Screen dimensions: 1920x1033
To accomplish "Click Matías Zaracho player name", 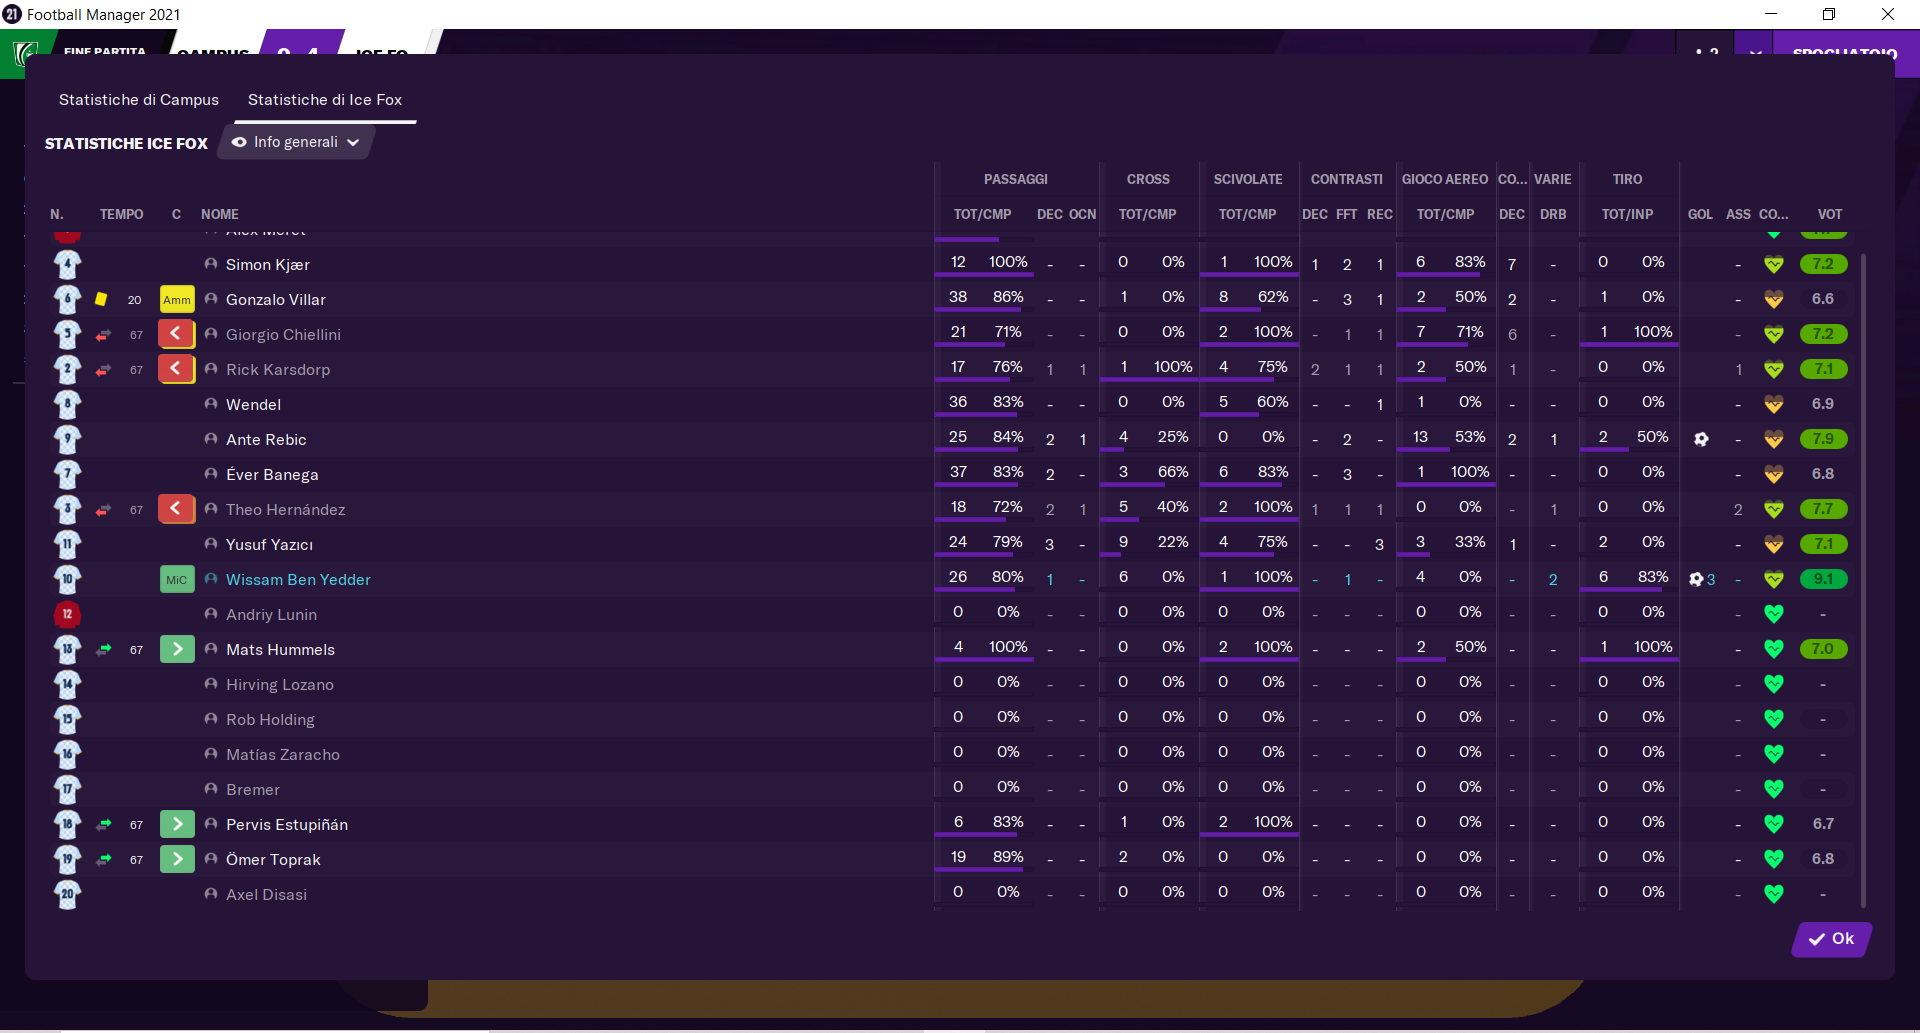I will [283, 755].
